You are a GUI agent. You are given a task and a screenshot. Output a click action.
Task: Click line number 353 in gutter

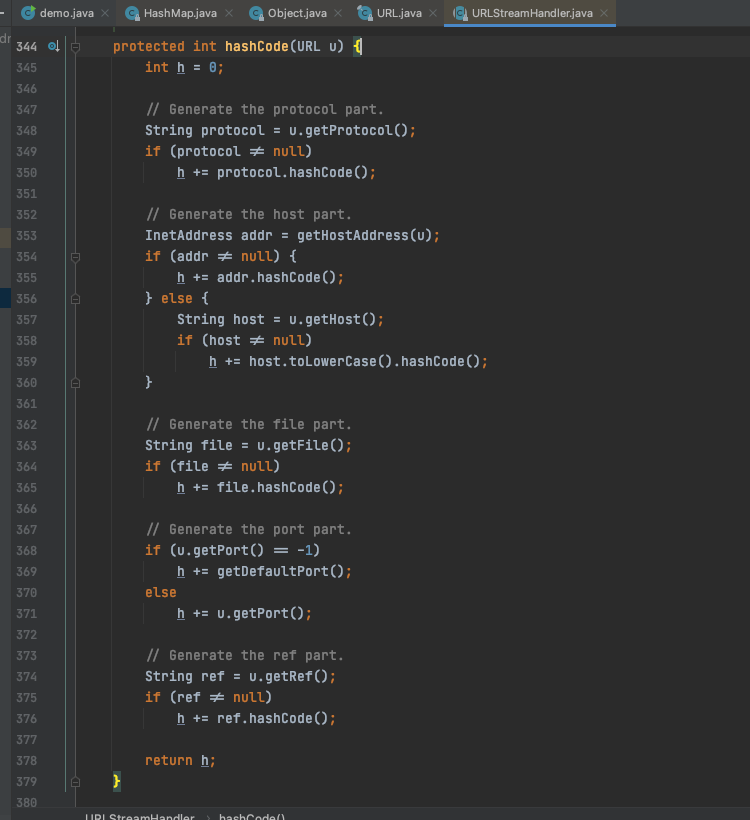27,236
